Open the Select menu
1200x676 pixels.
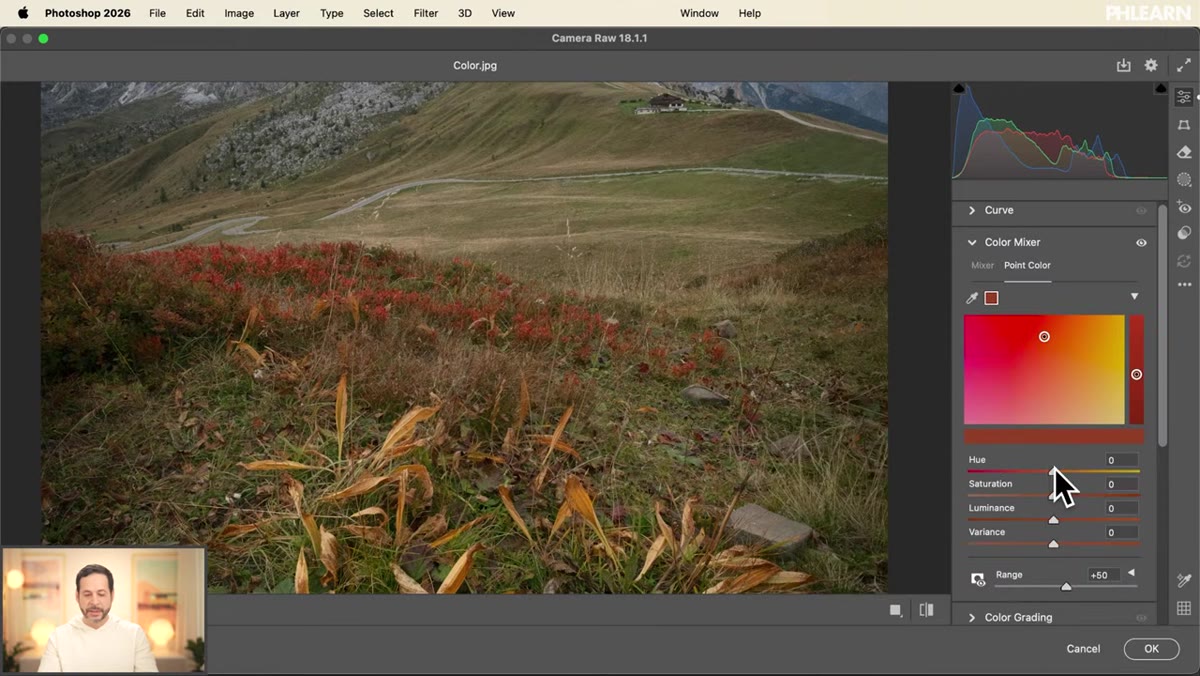click(378, 13)
